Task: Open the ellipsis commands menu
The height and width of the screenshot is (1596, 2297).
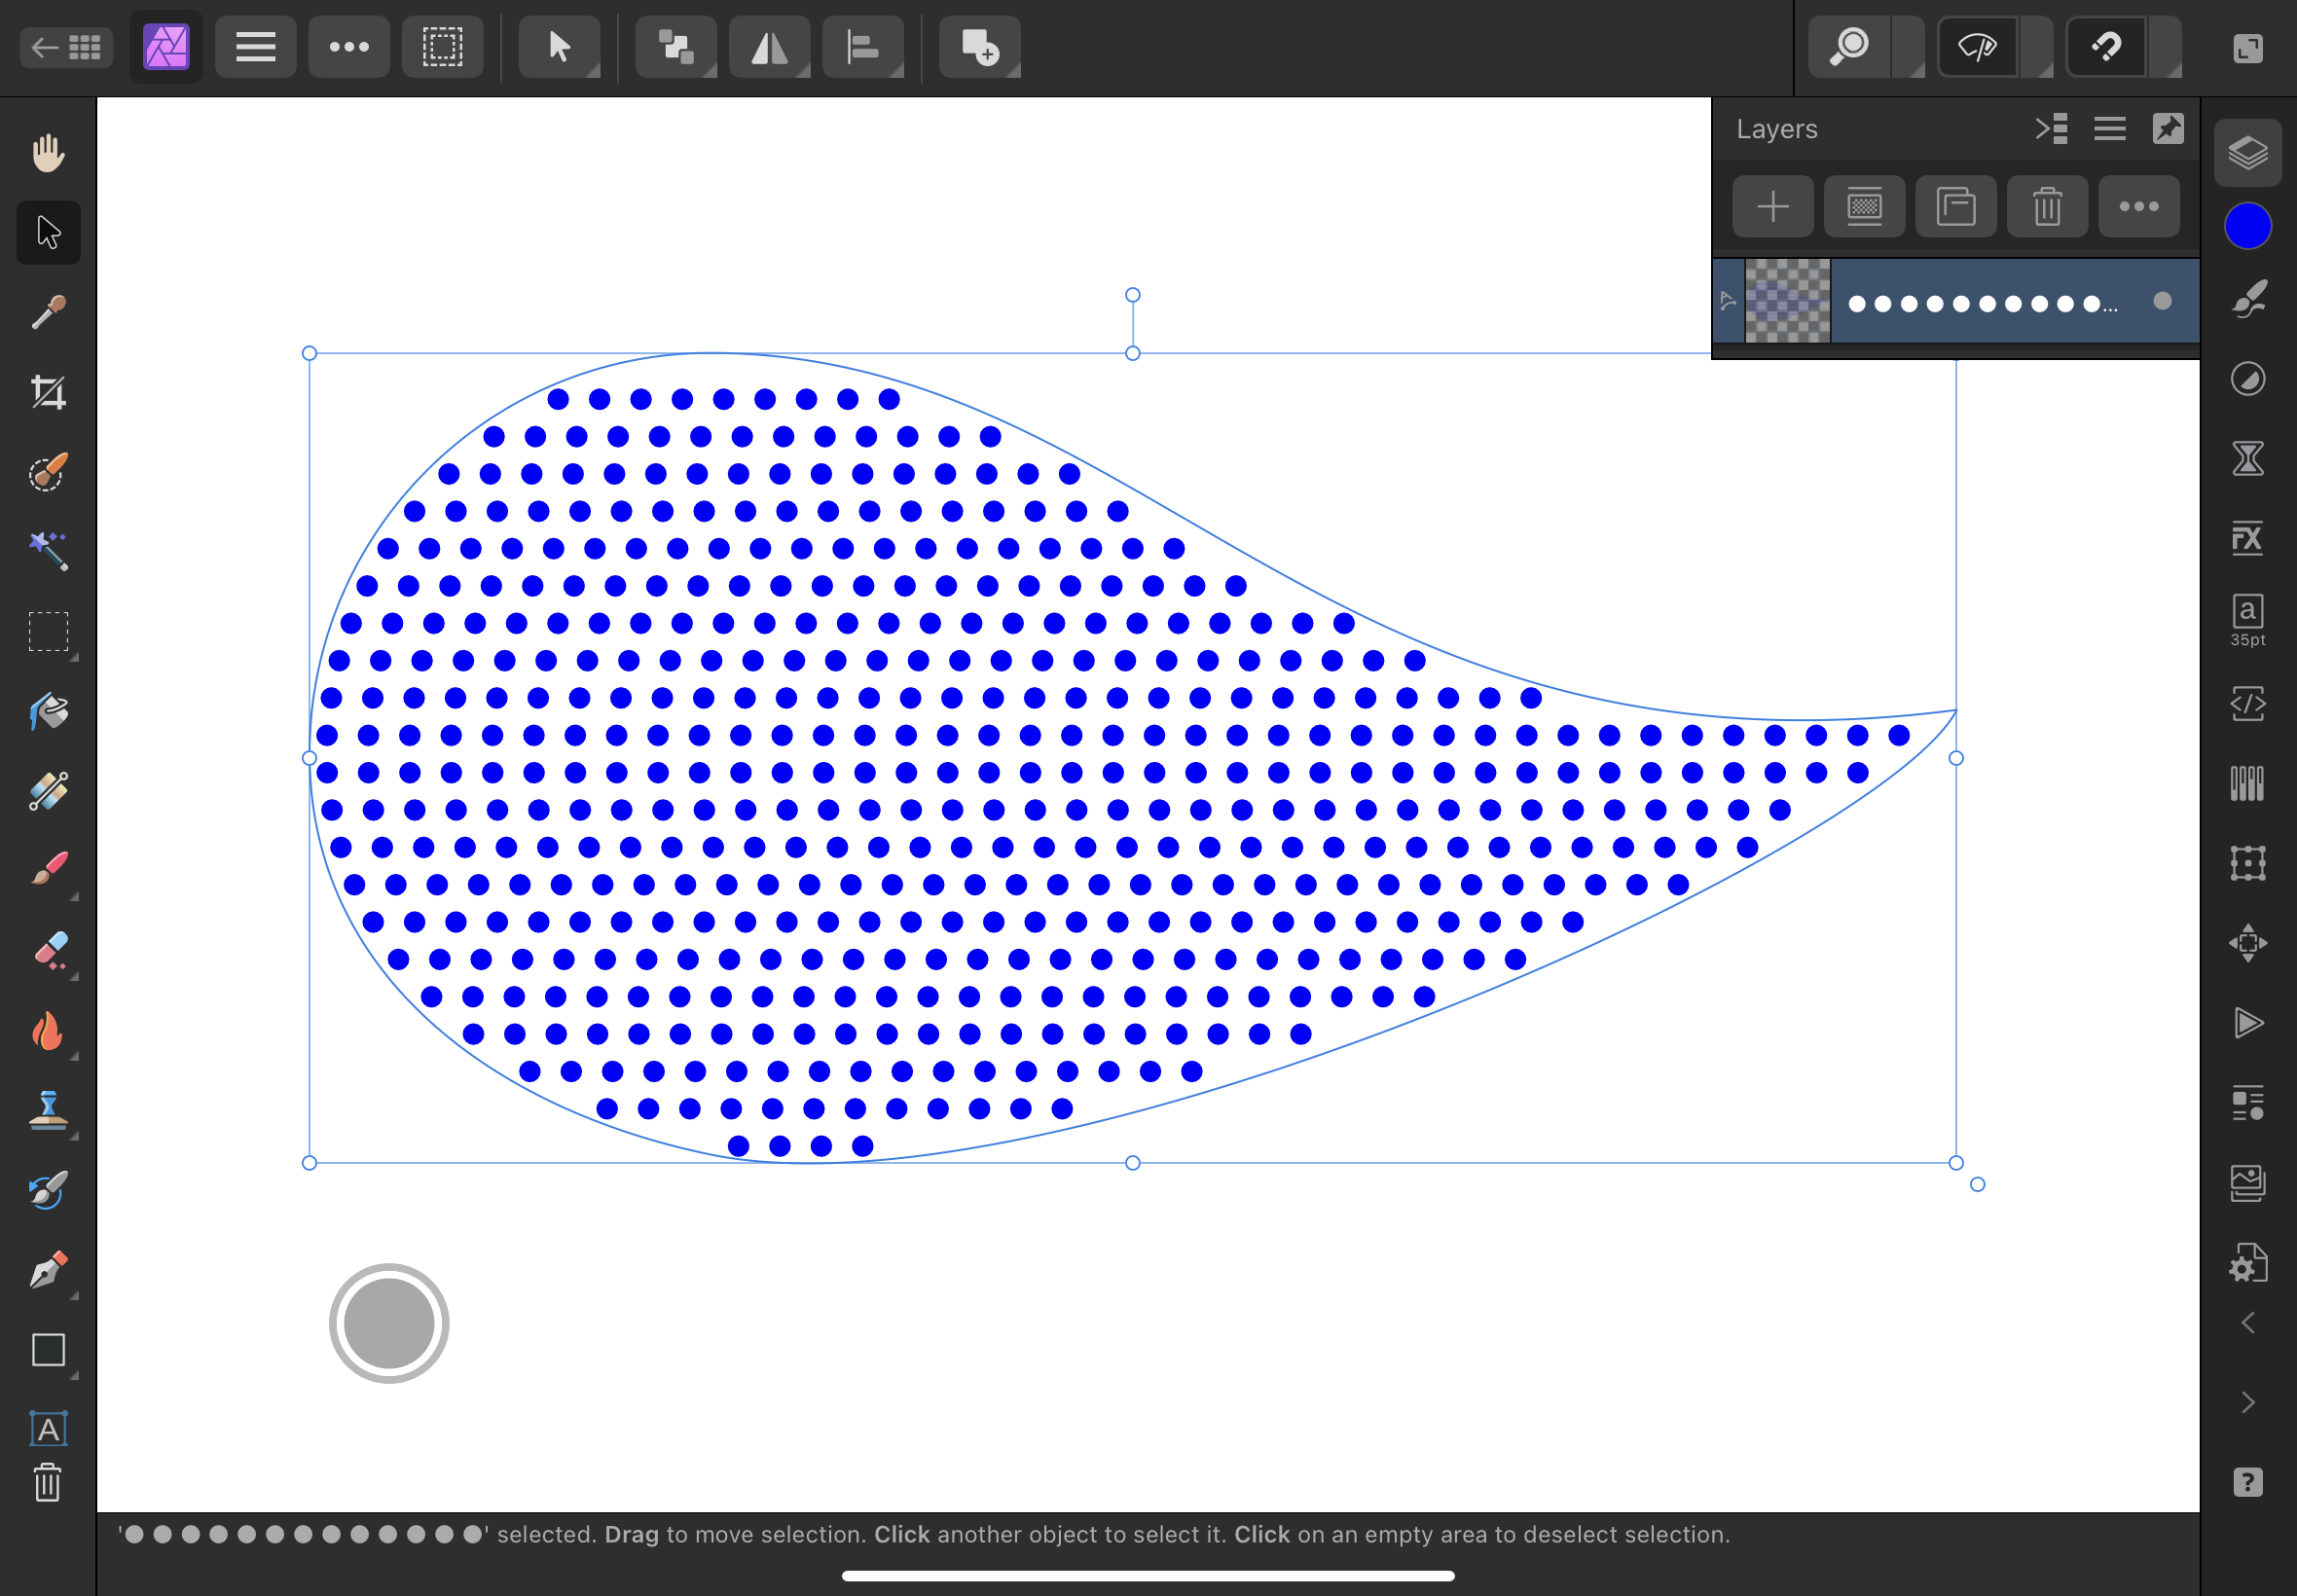Action: 349,46
